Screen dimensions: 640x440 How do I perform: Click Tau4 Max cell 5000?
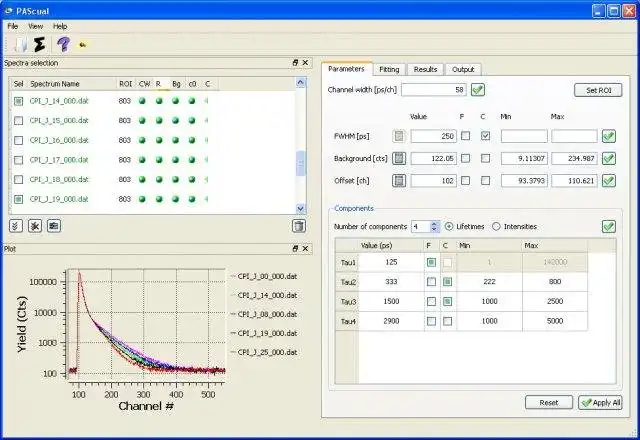point(555,321)
